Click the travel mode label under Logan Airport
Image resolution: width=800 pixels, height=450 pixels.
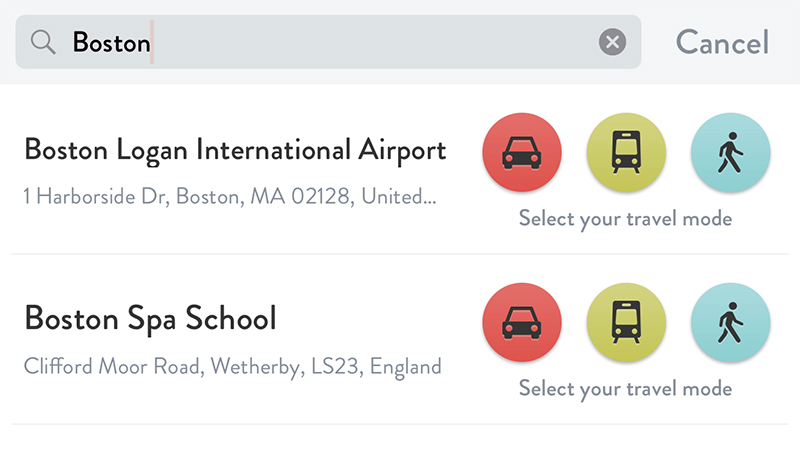pos(626,219)
